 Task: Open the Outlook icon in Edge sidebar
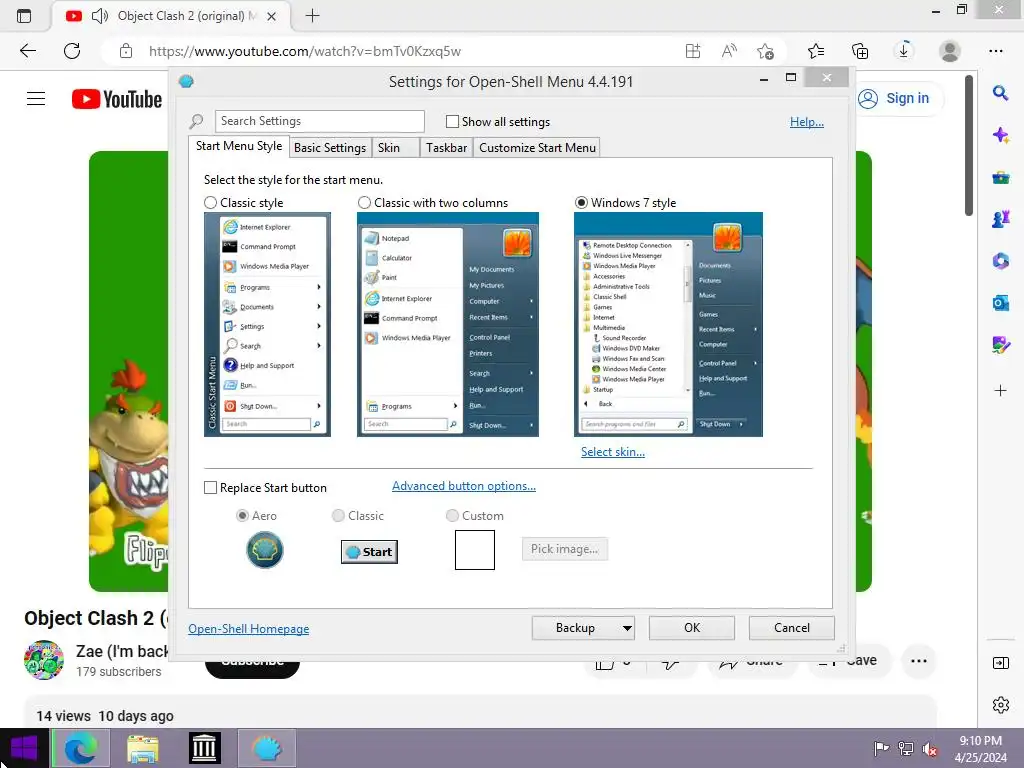click(1000, 303)
